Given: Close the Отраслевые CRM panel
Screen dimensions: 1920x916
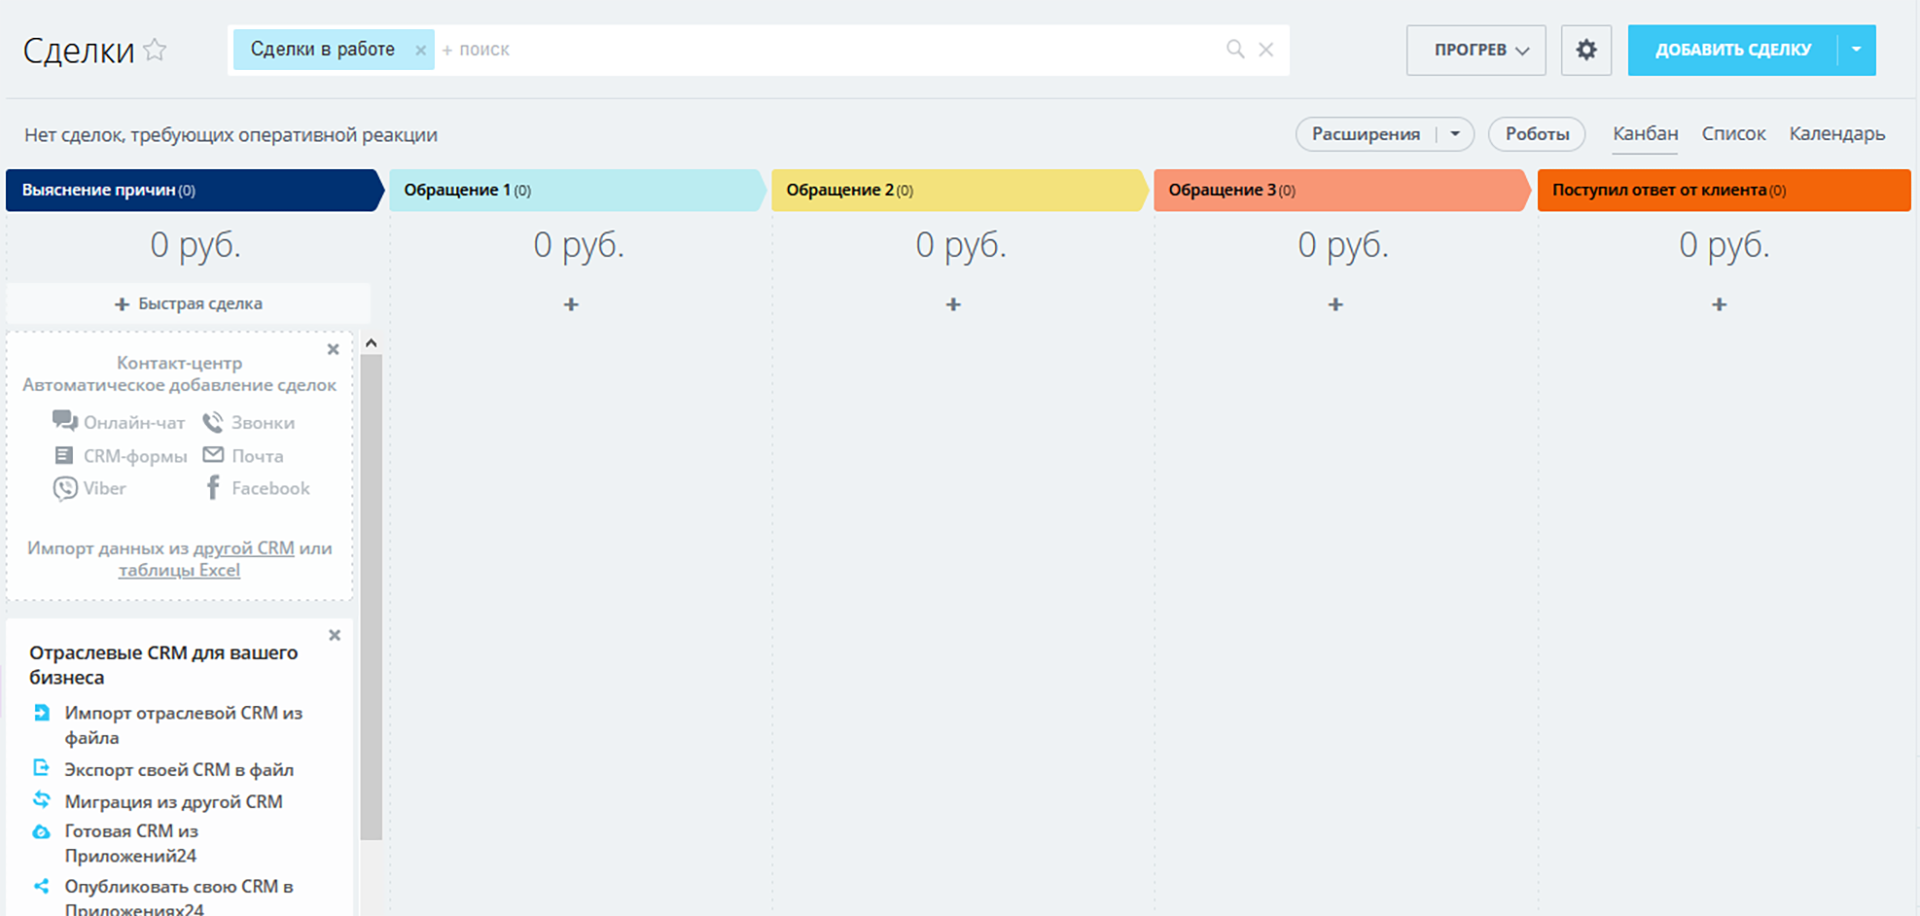Looking at the screenshot, I should click(335, 635).
